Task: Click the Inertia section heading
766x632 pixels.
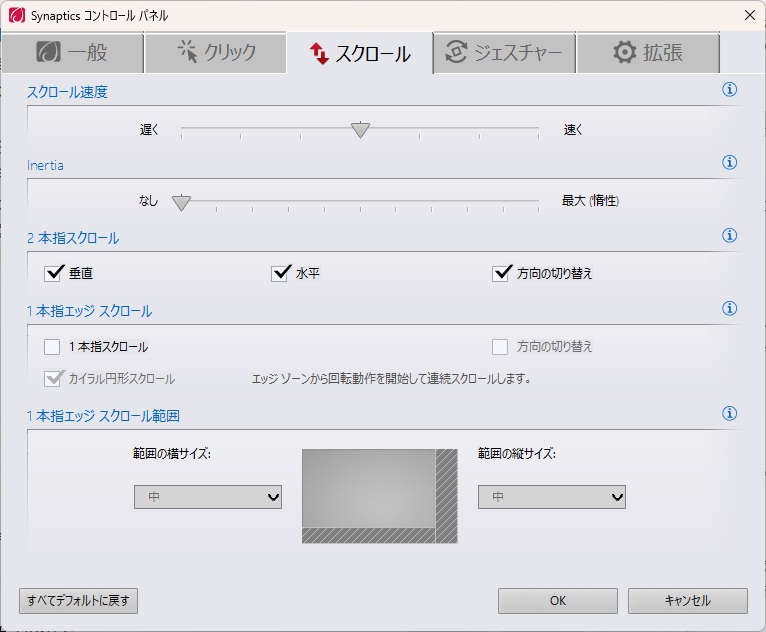Action: [45, 165]
